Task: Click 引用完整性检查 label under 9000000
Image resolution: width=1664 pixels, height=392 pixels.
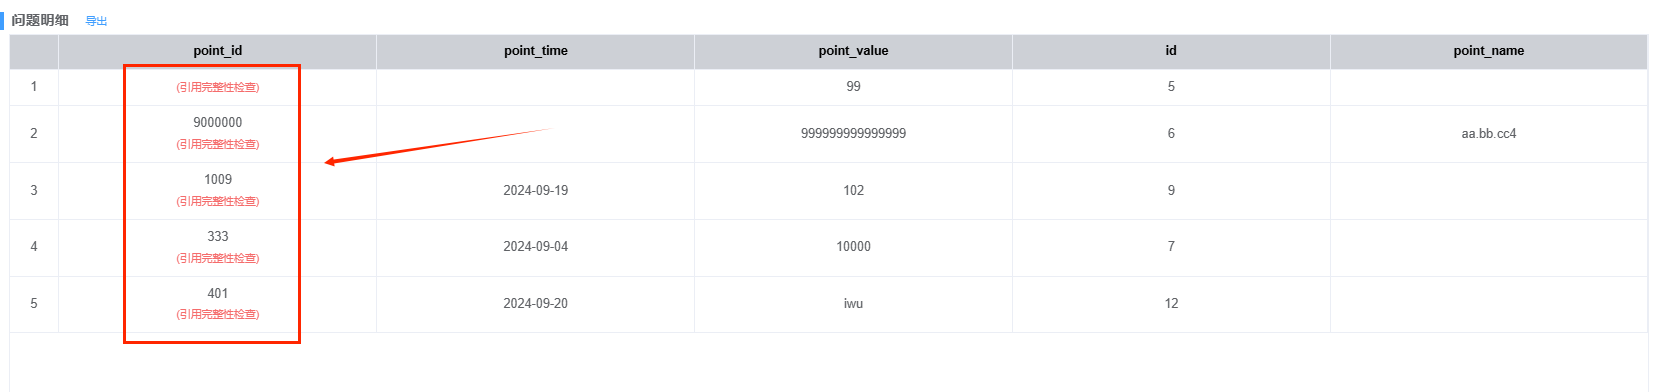Action: (218, 144)
